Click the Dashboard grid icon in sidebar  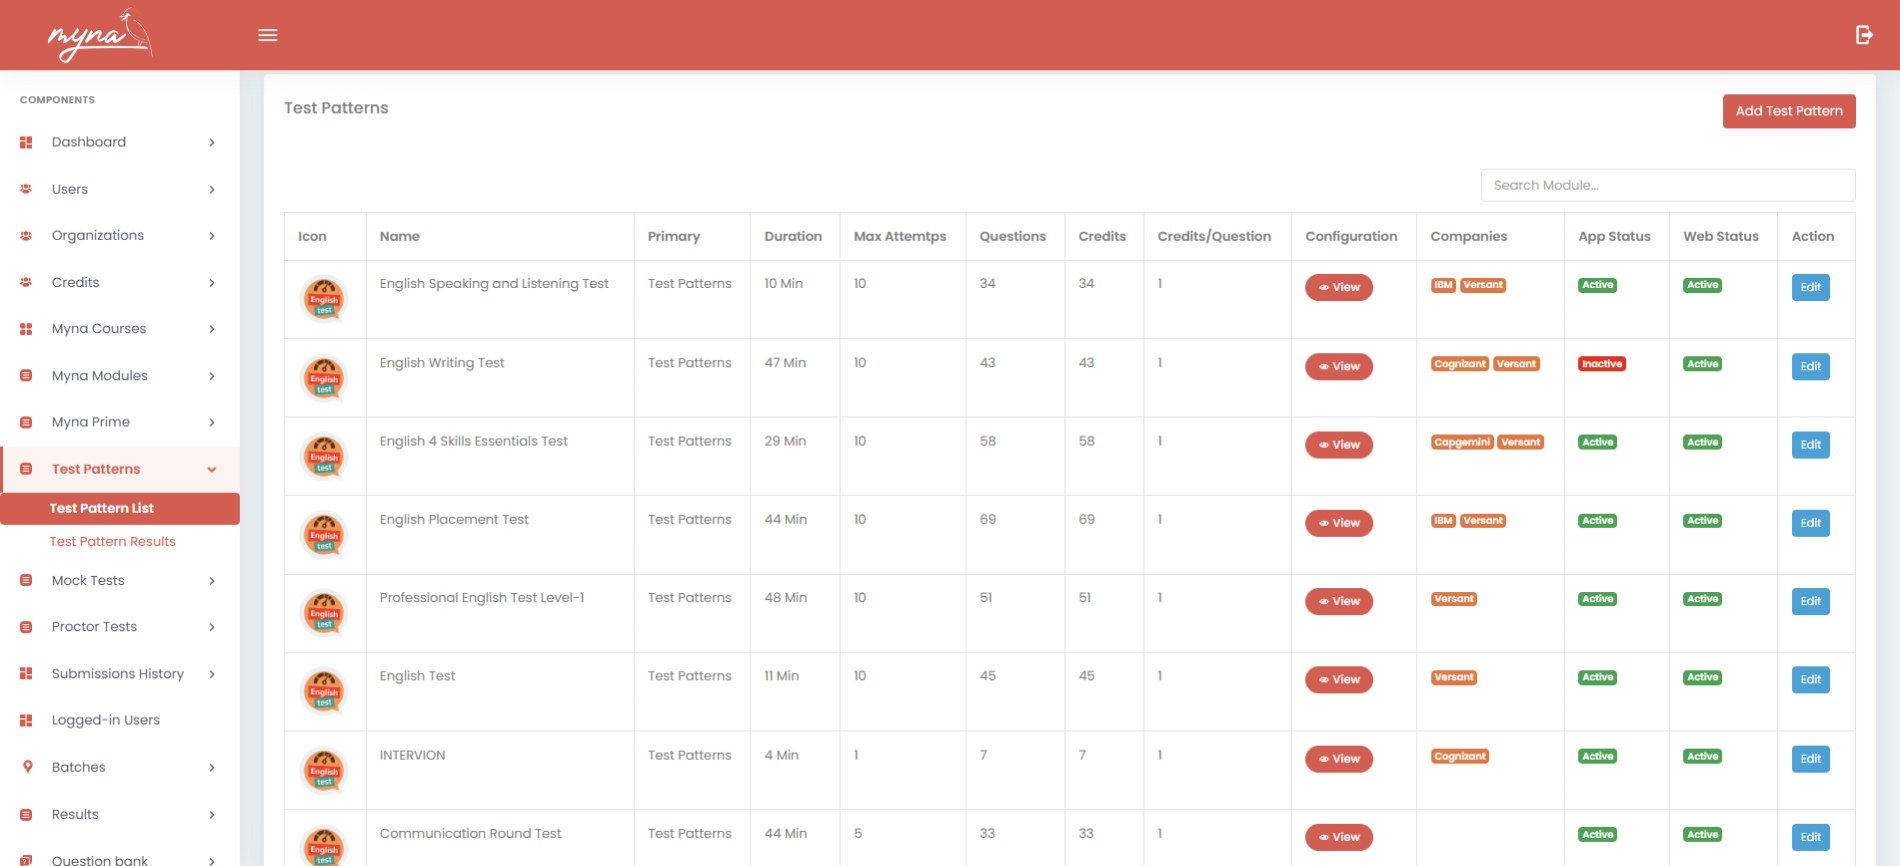26,142
